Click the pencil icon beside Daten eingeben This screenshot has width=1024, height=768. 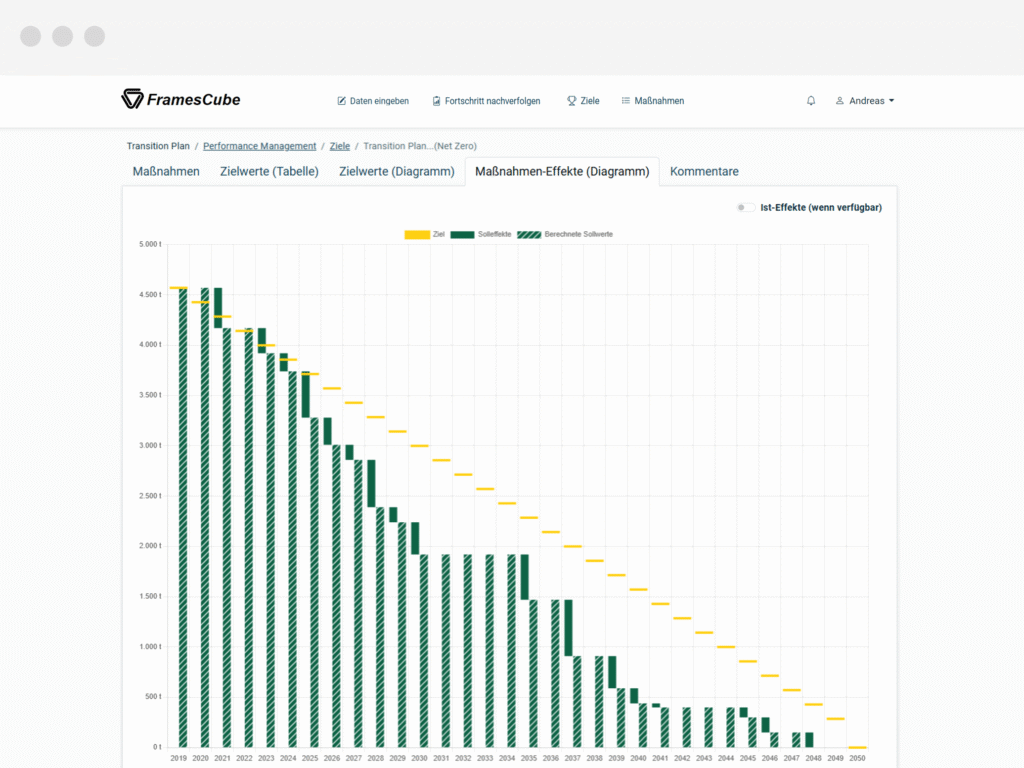342,101
